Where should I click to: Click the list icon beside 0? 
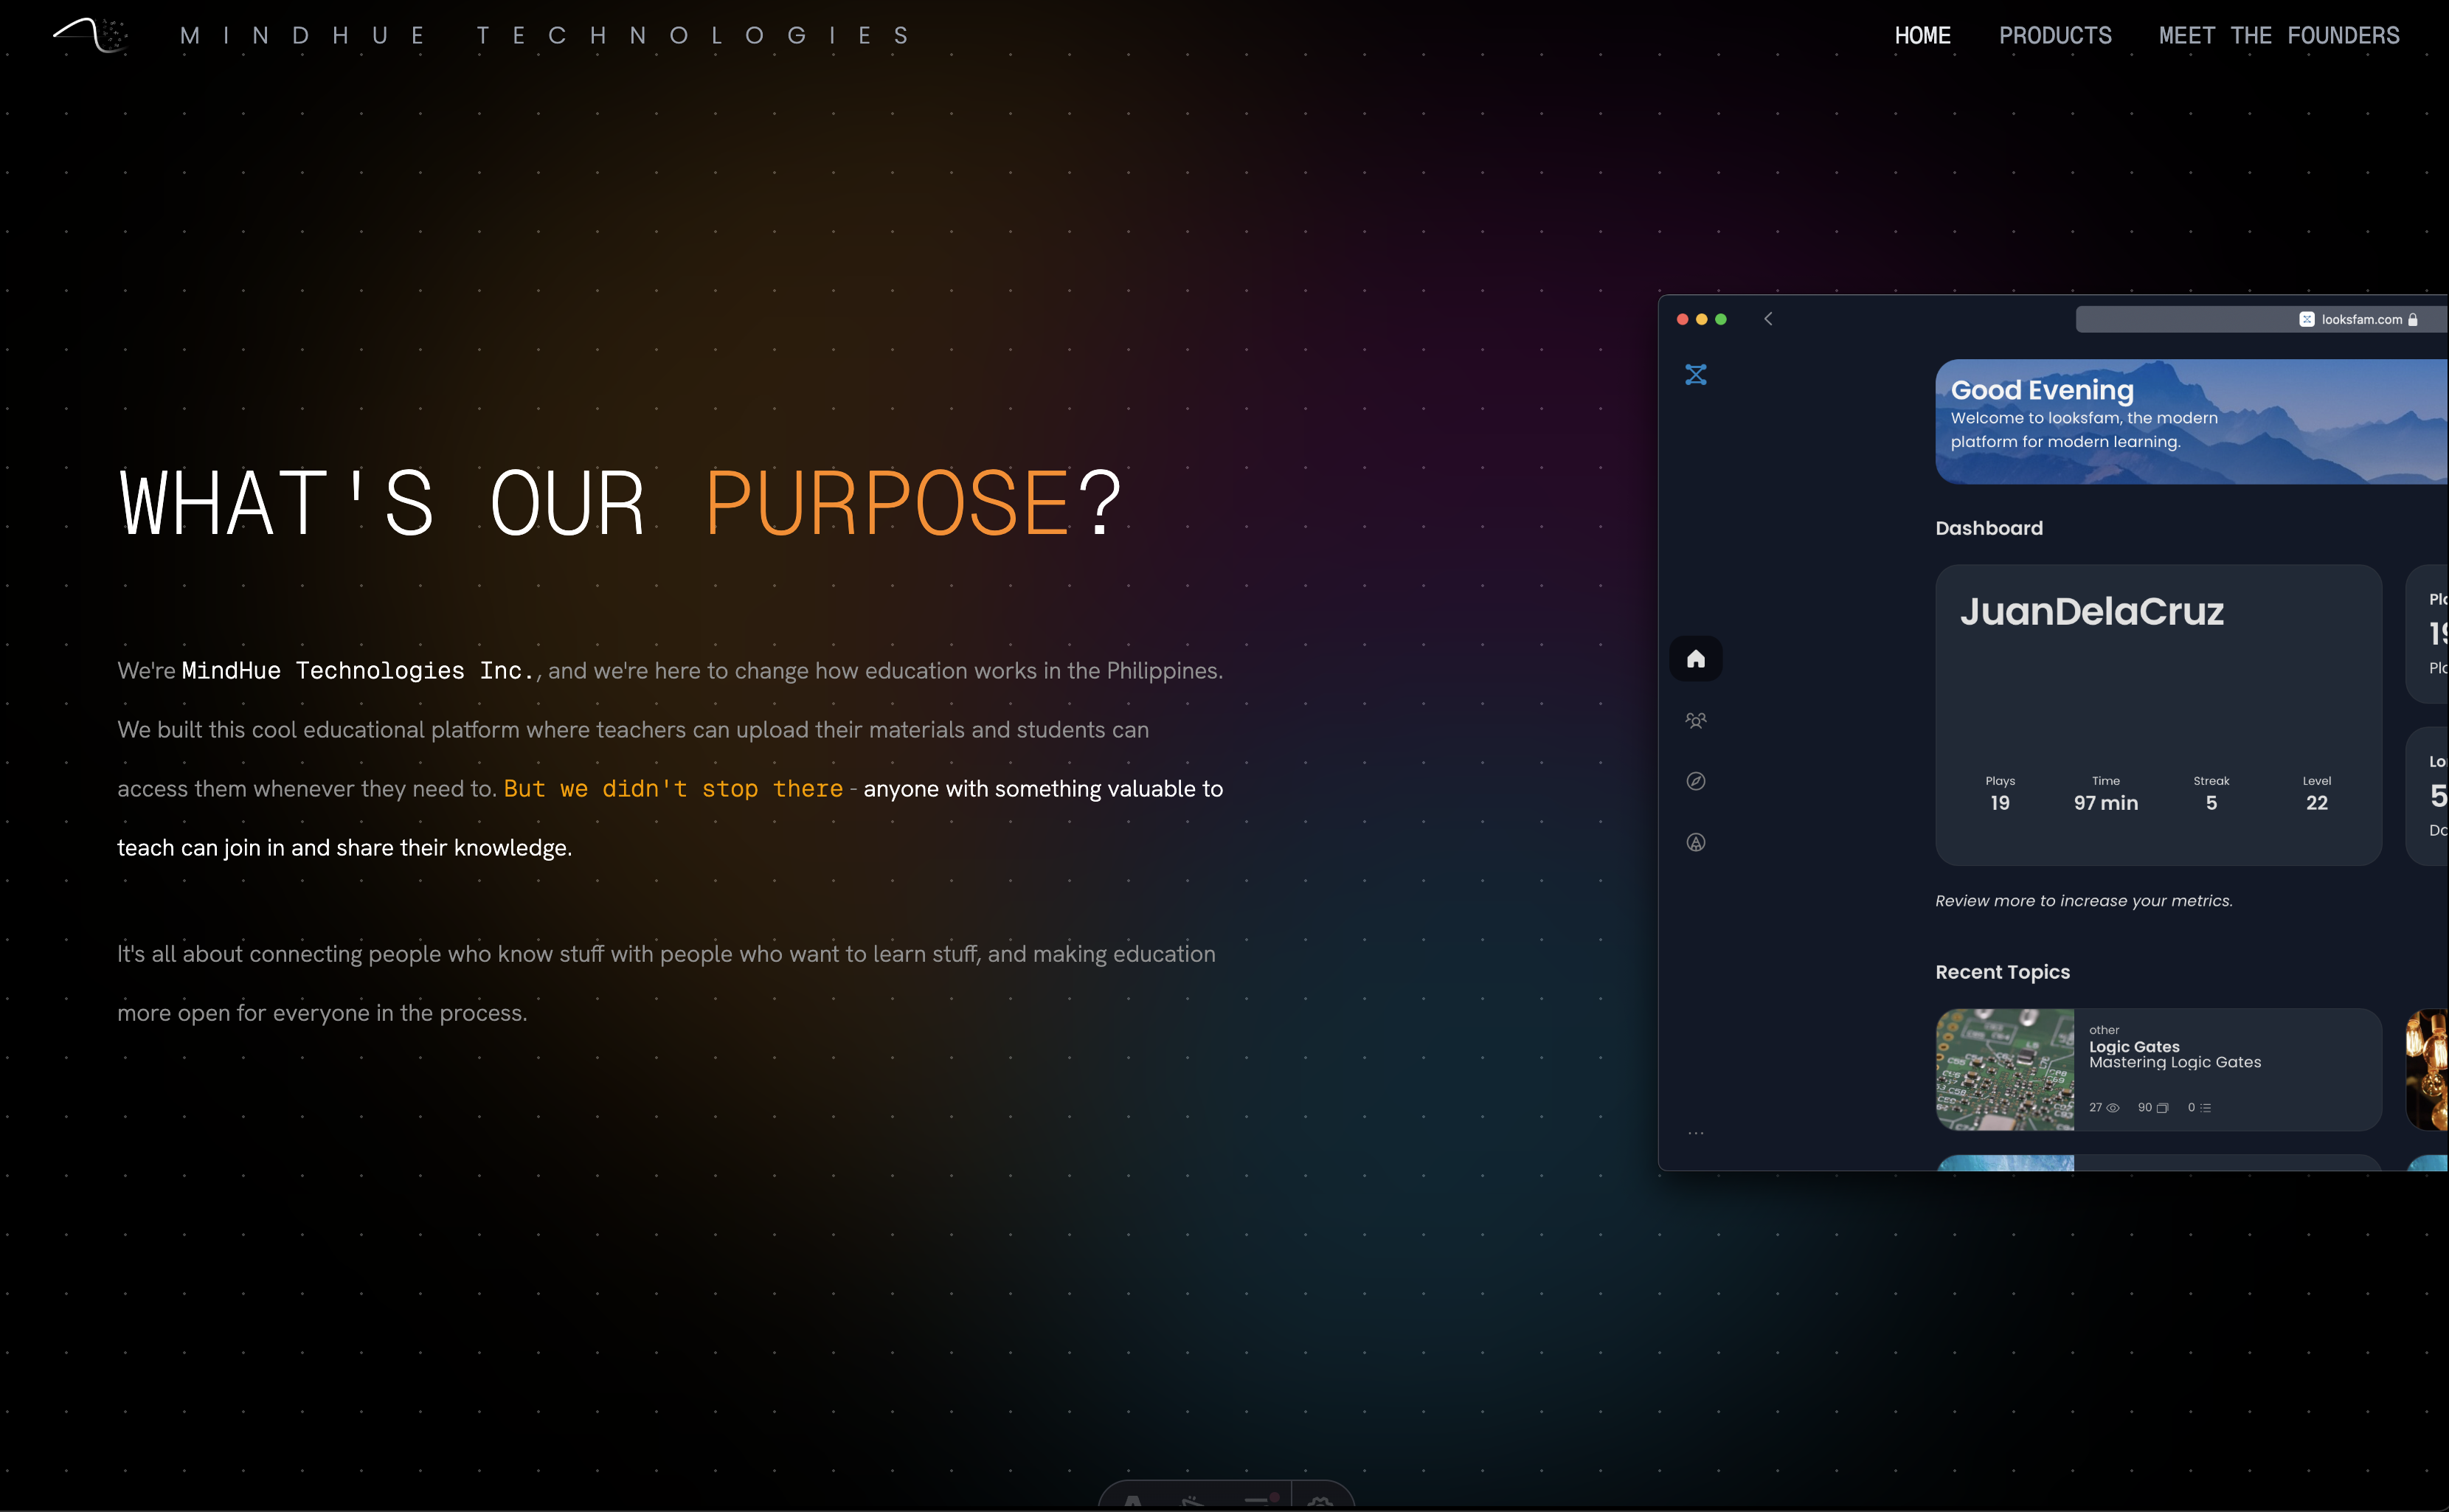point(2206,1108)
